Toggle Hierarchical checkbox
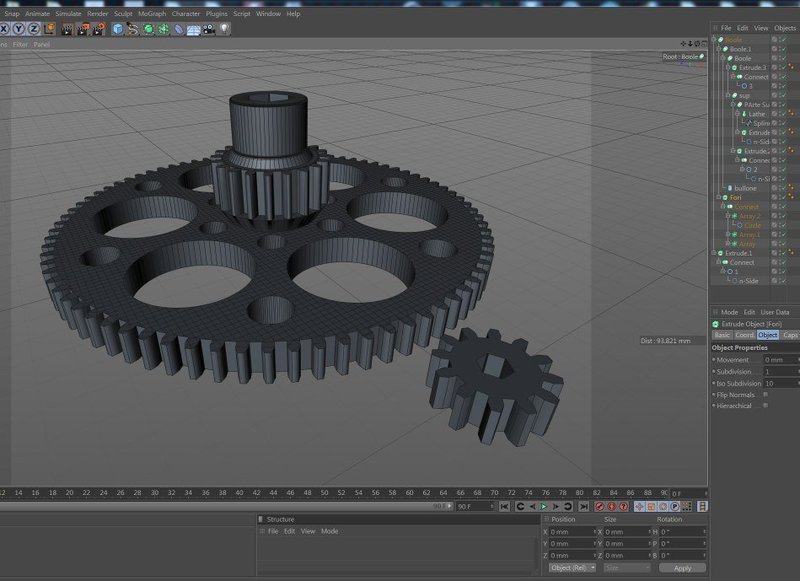This screenshot has width=800, height=581. 765,406
